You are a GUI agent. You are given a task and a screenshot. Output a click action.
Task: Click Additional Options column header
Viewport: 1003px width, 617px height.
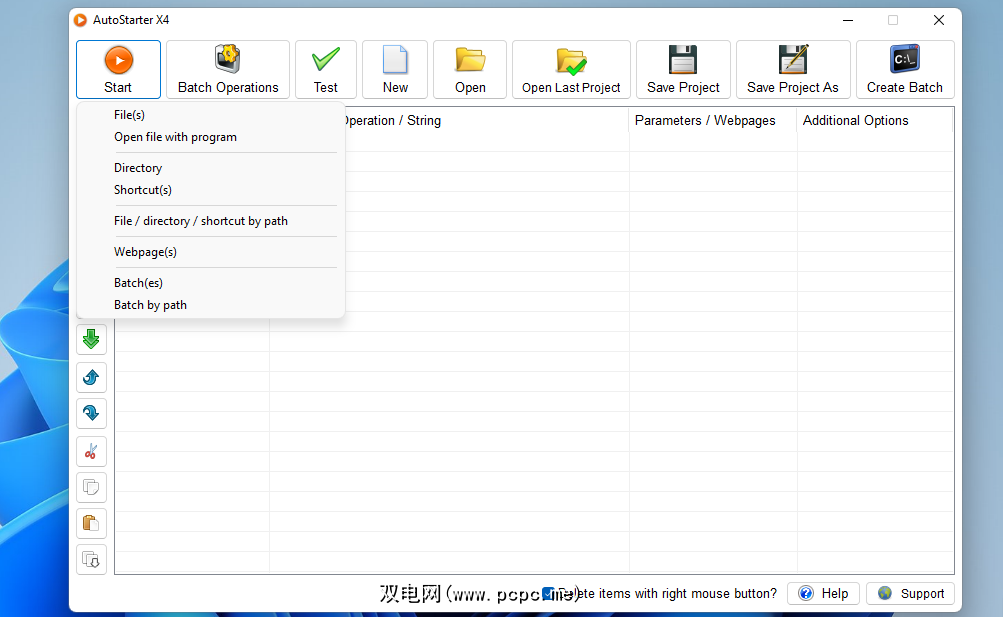874,121
